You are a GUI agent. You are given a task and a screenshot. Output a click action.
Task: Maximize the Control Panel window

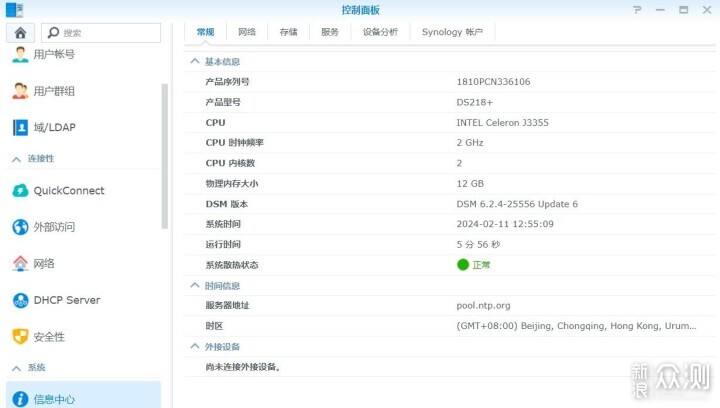(x=684, y=10)
